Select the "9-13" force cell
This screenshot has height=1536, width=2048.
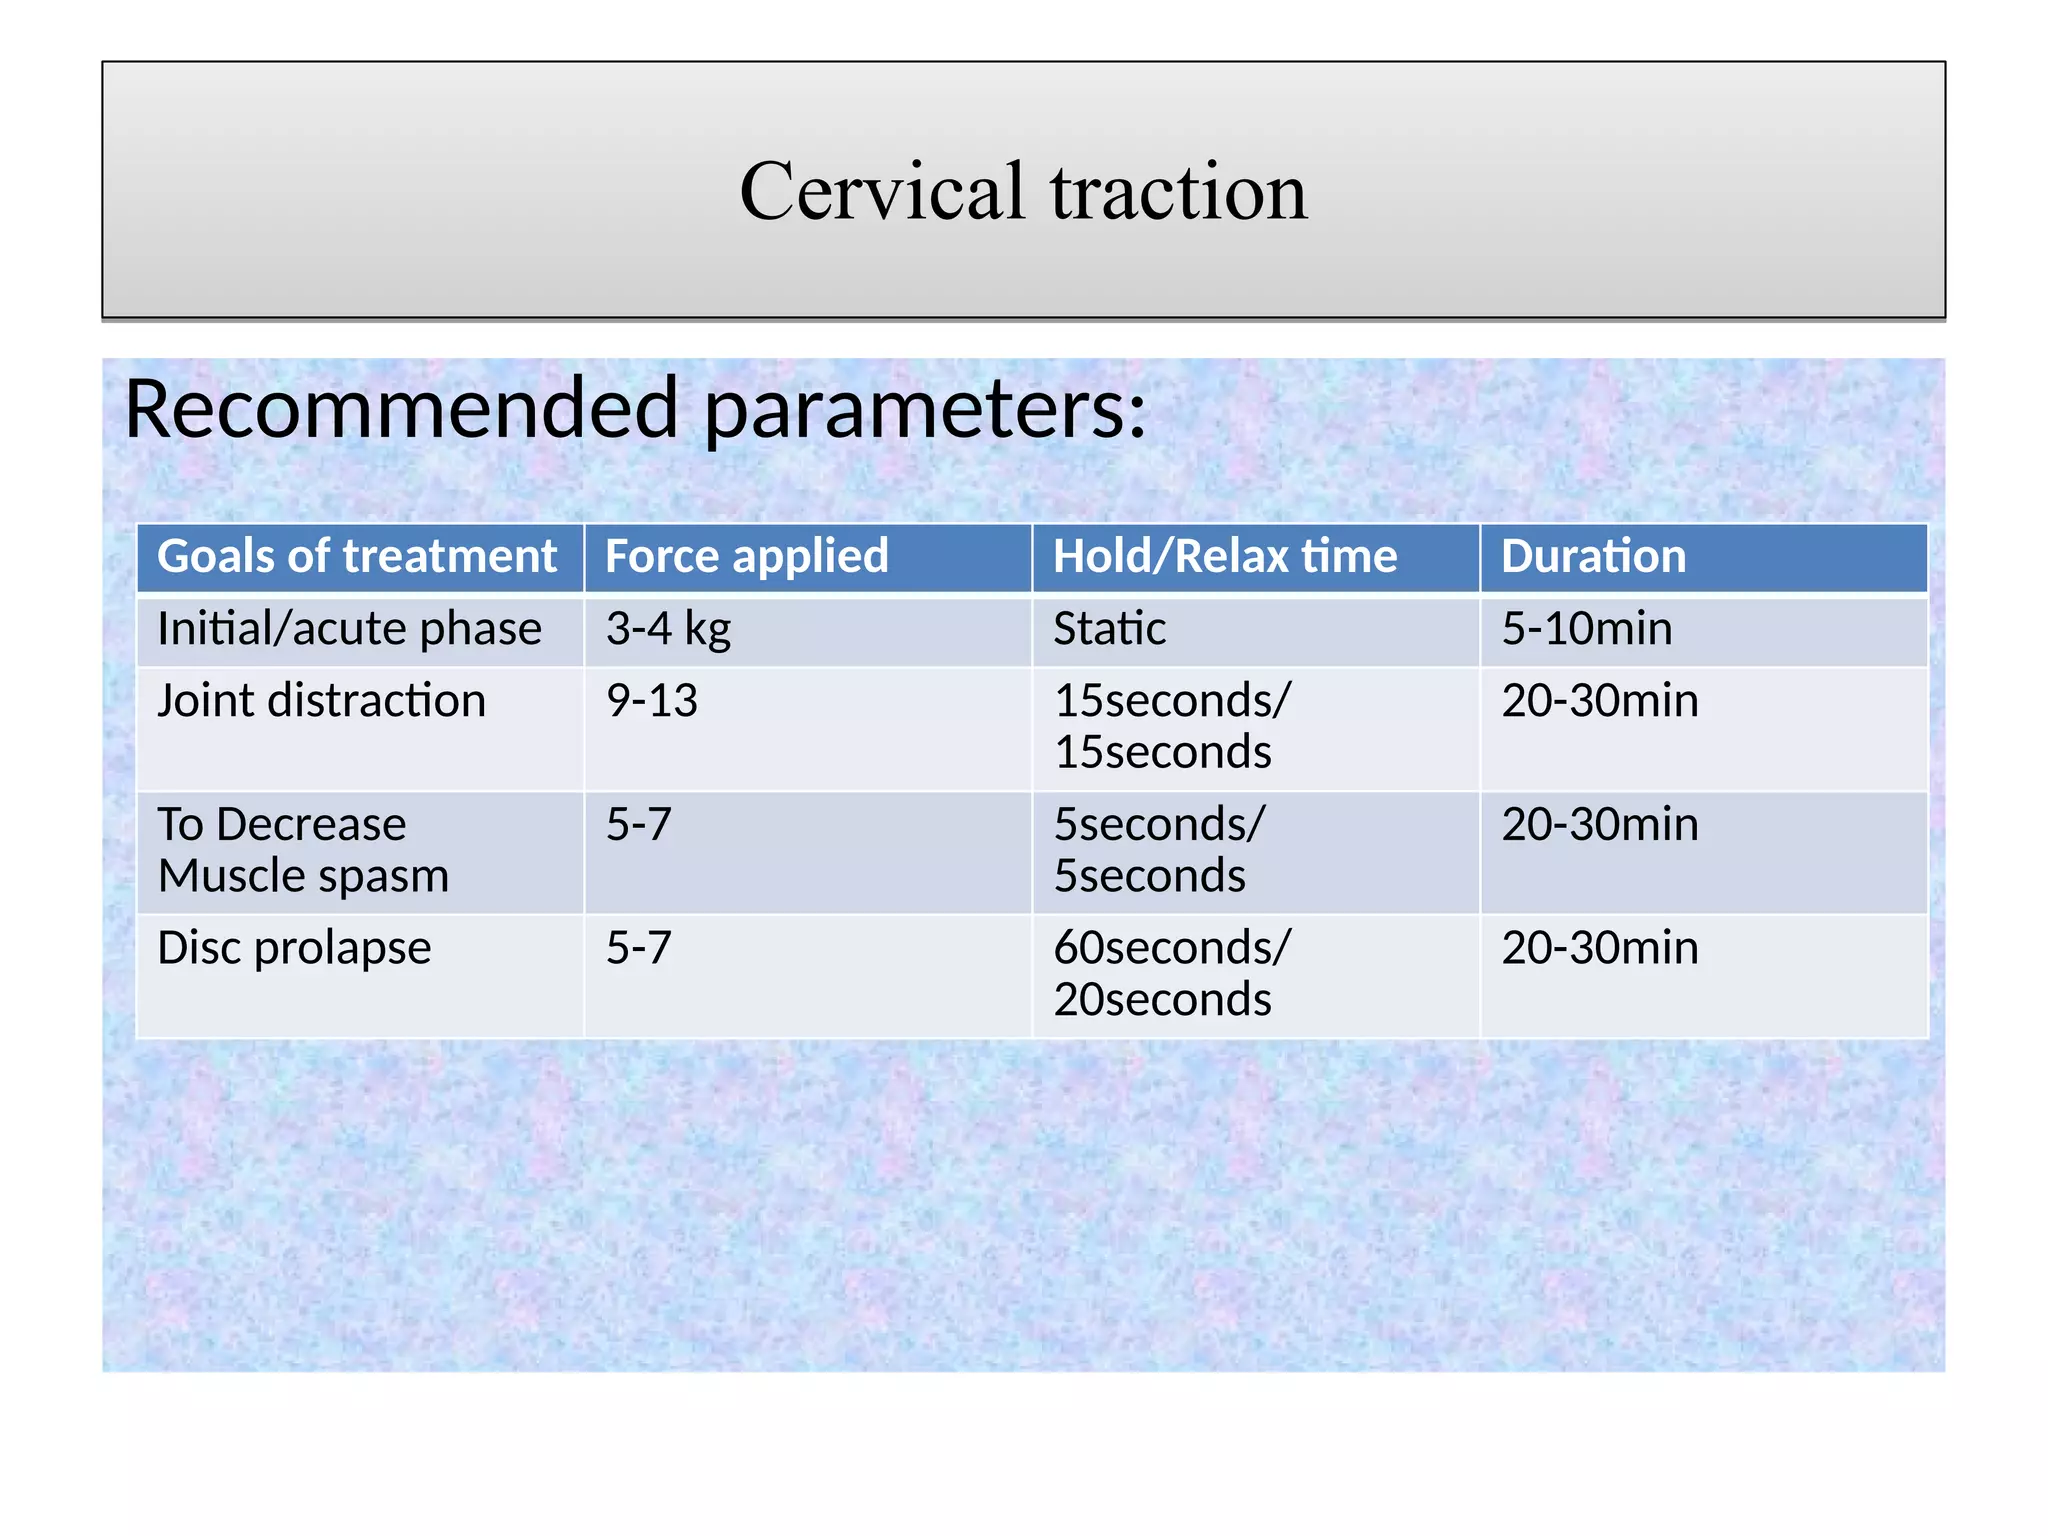pos(651,700)
